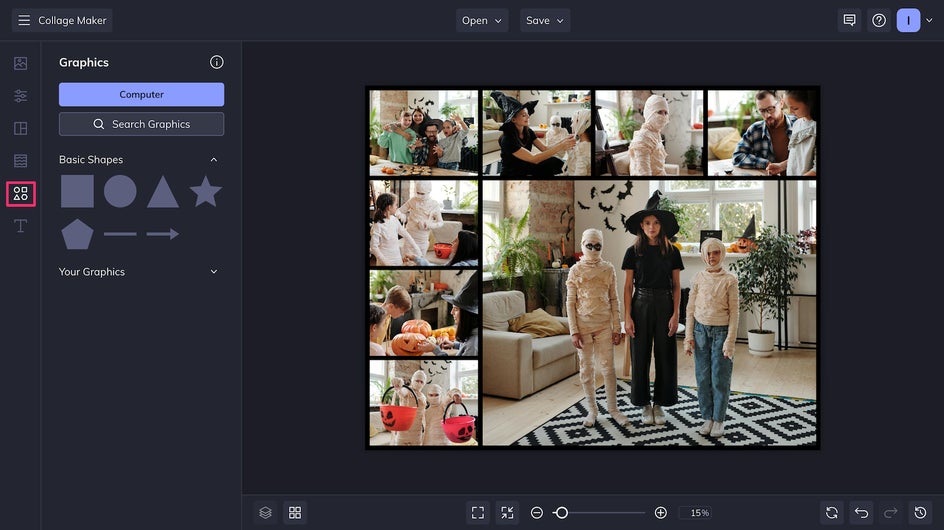Undo the last action
Viewport: 944px width, 530px height.
[862, 513]
